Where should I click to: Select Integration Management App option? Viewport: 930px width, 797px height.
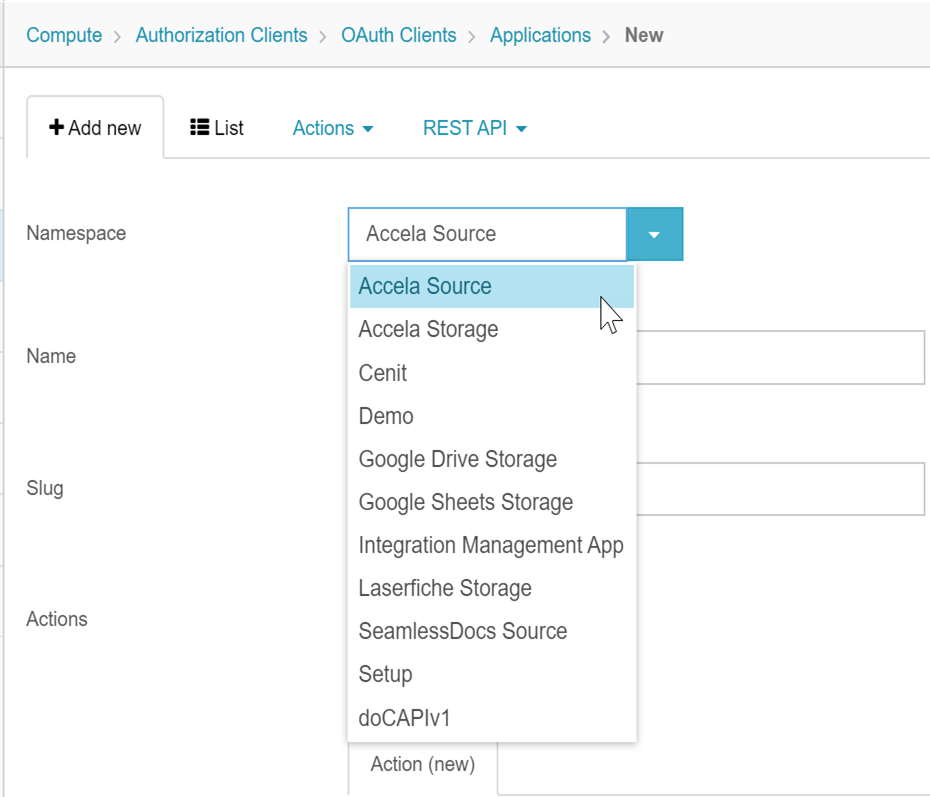coord(491,545)
